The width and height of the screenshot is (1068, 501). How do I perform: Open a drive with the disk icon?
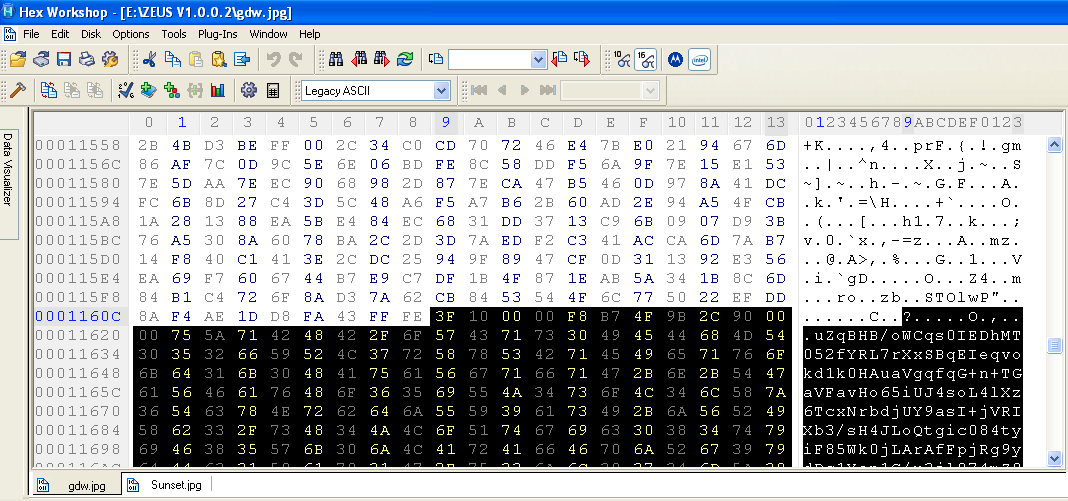41,60
